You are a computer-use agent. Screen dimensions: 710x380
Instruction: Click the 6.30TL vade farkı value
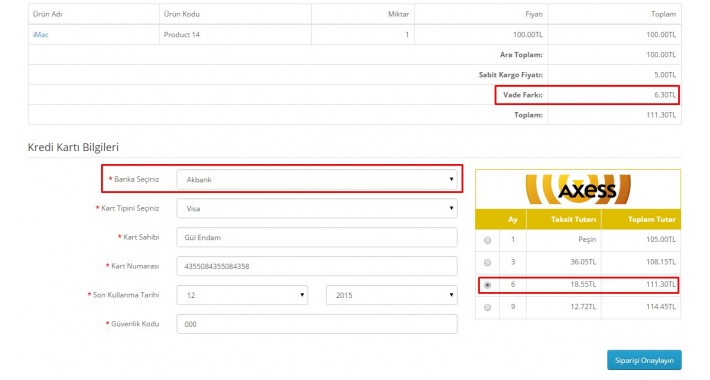point(665,95)
